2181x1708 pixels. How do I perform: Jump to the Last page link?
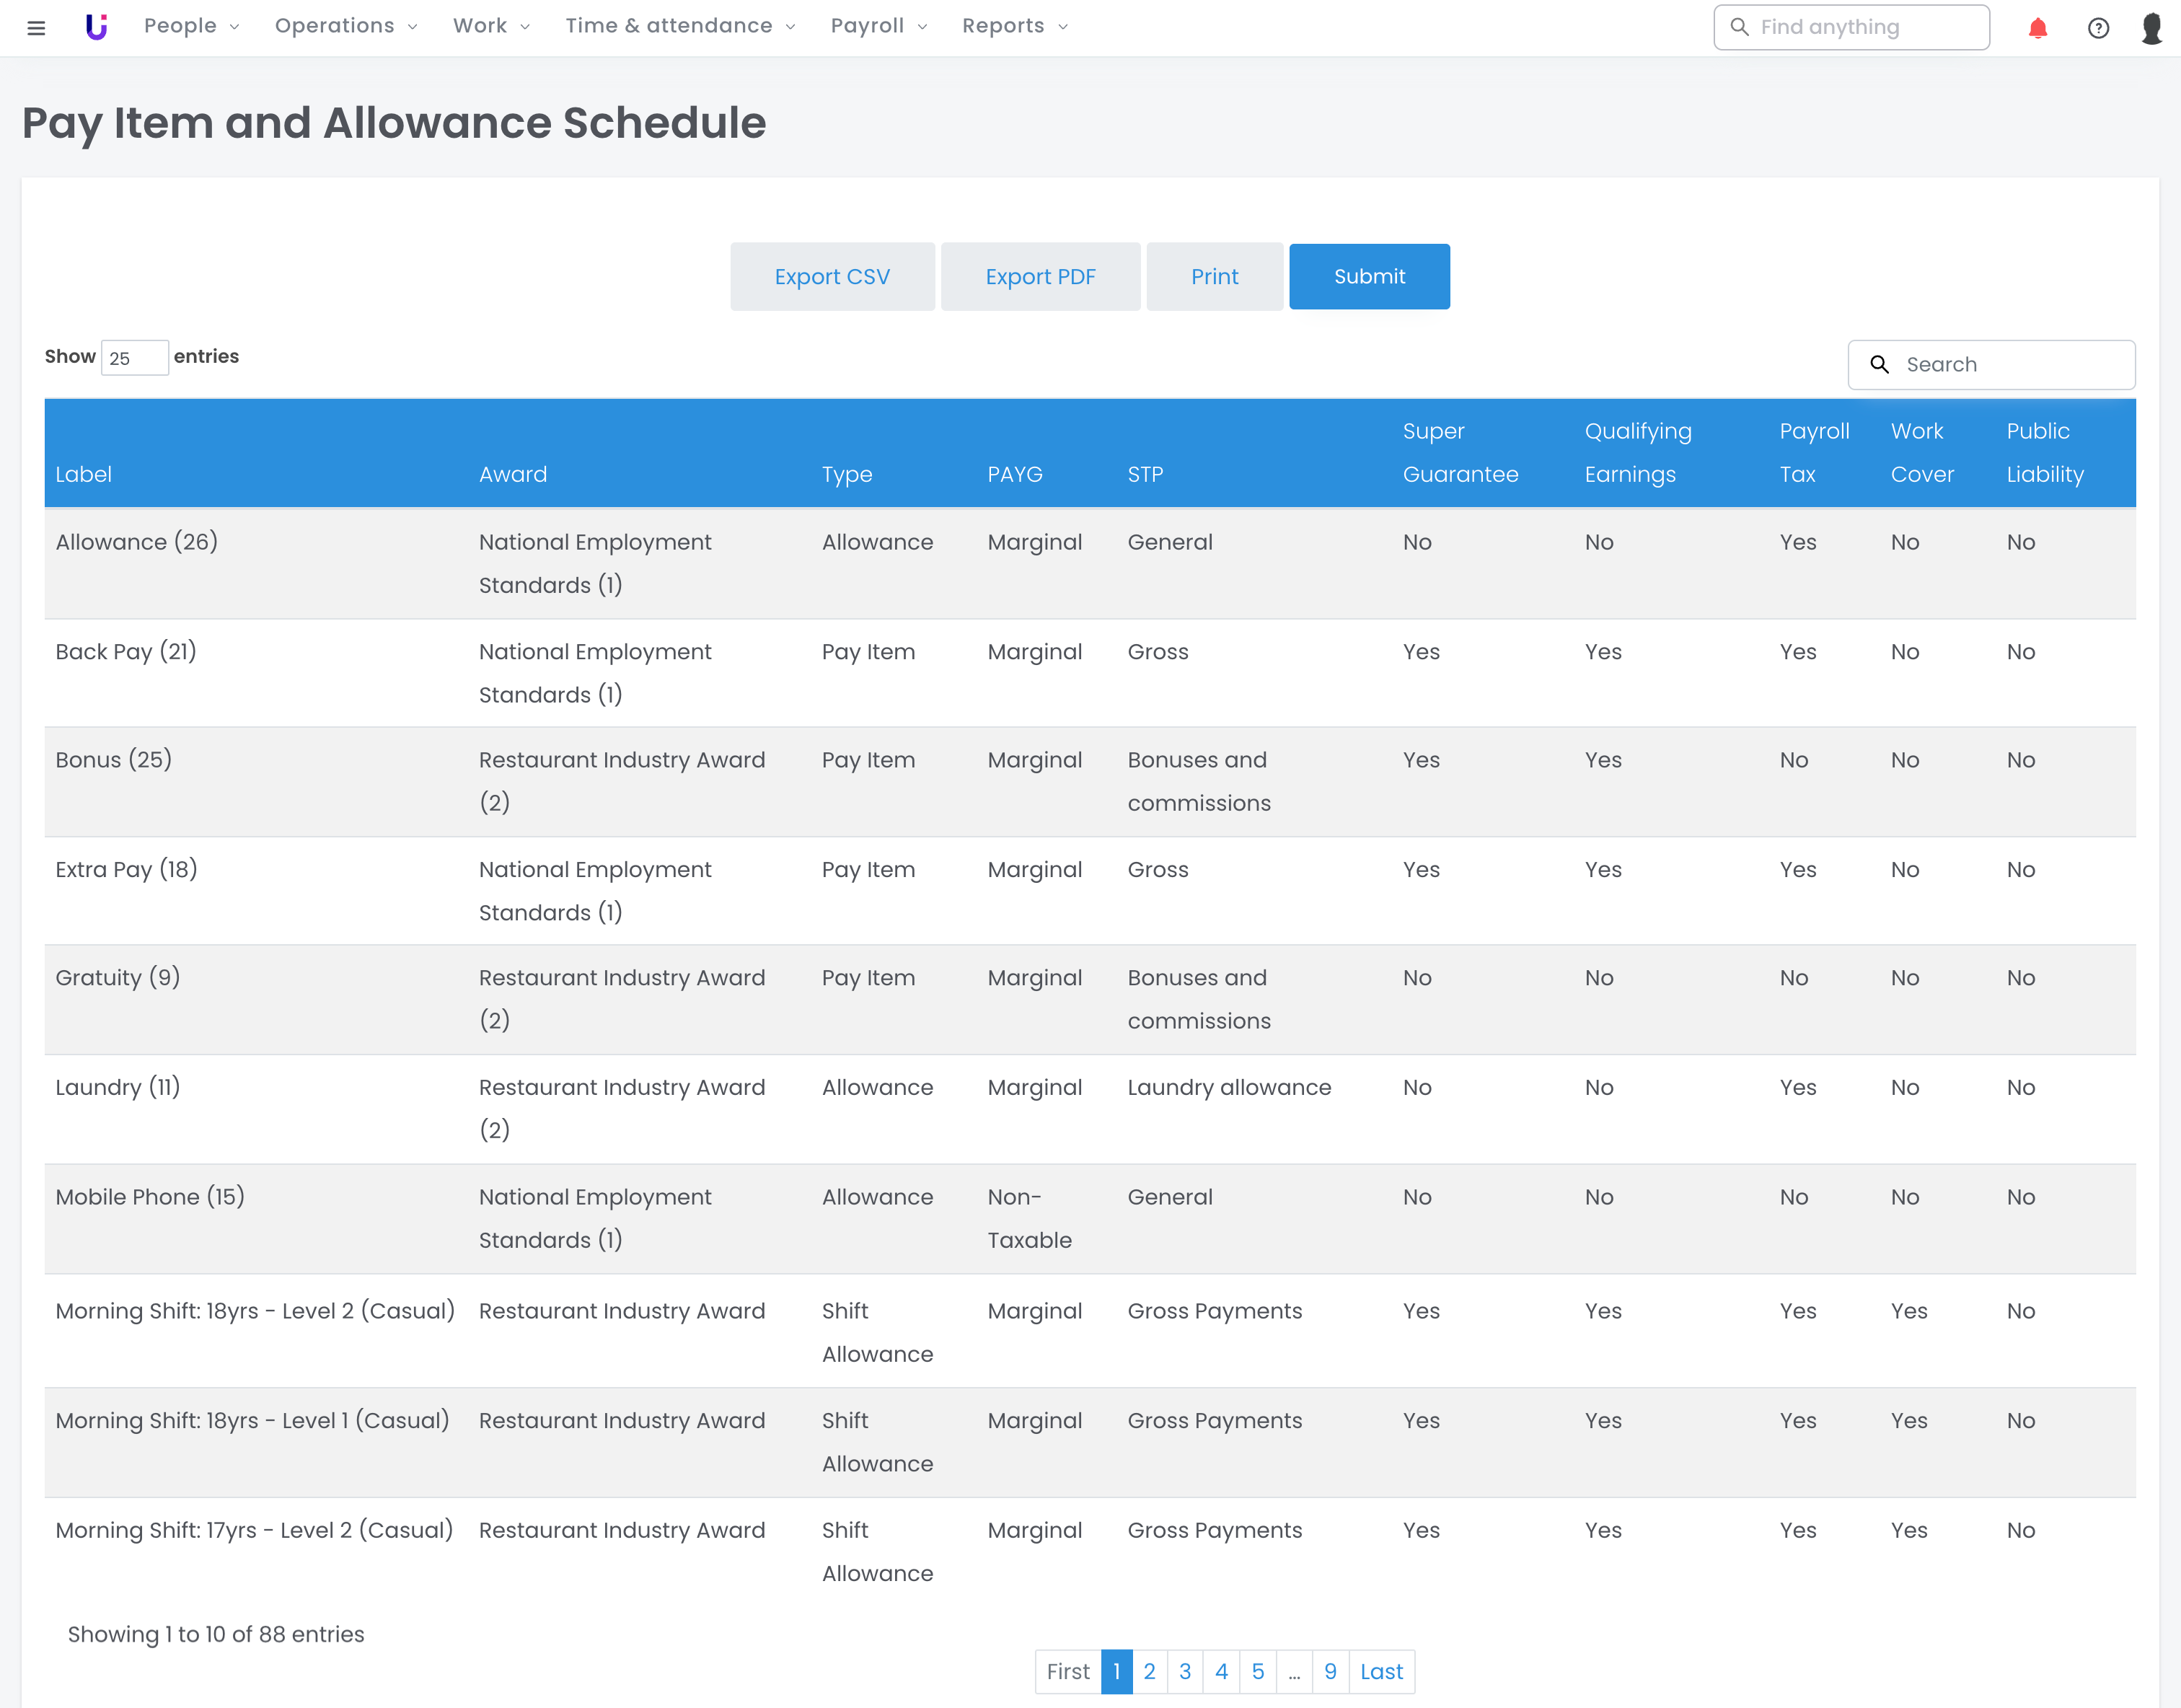pos(1381,1671)
